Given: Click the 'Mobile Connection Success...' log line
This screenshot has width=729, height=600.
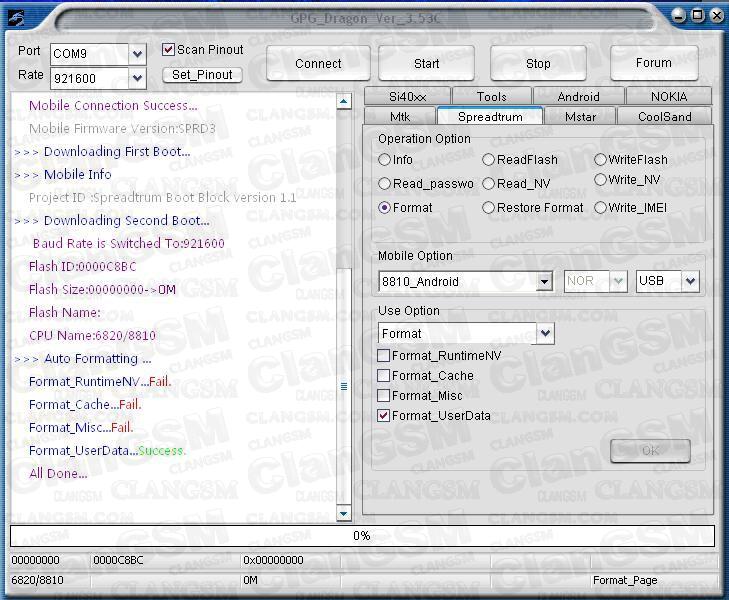Looking at the screenshot, I should [x=113, y=105].
